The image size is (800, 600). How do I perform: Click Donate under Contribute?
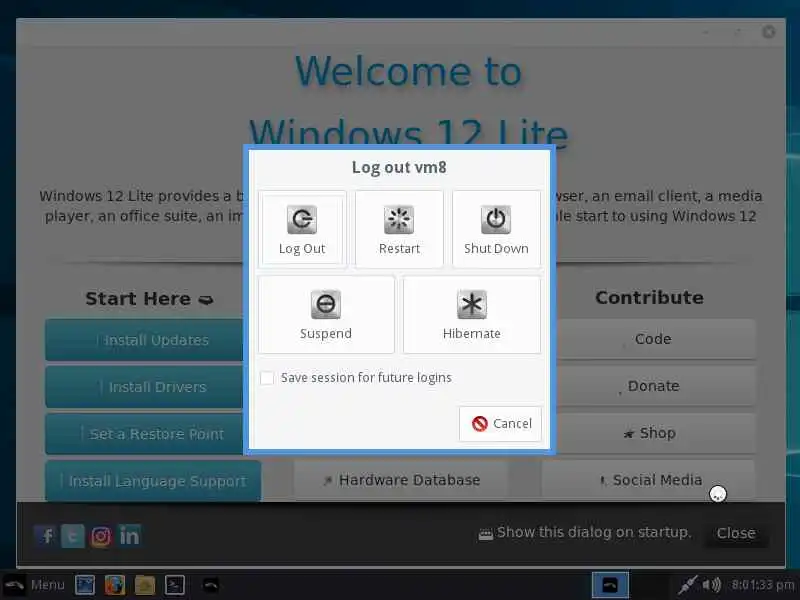(x=656, y=386)
